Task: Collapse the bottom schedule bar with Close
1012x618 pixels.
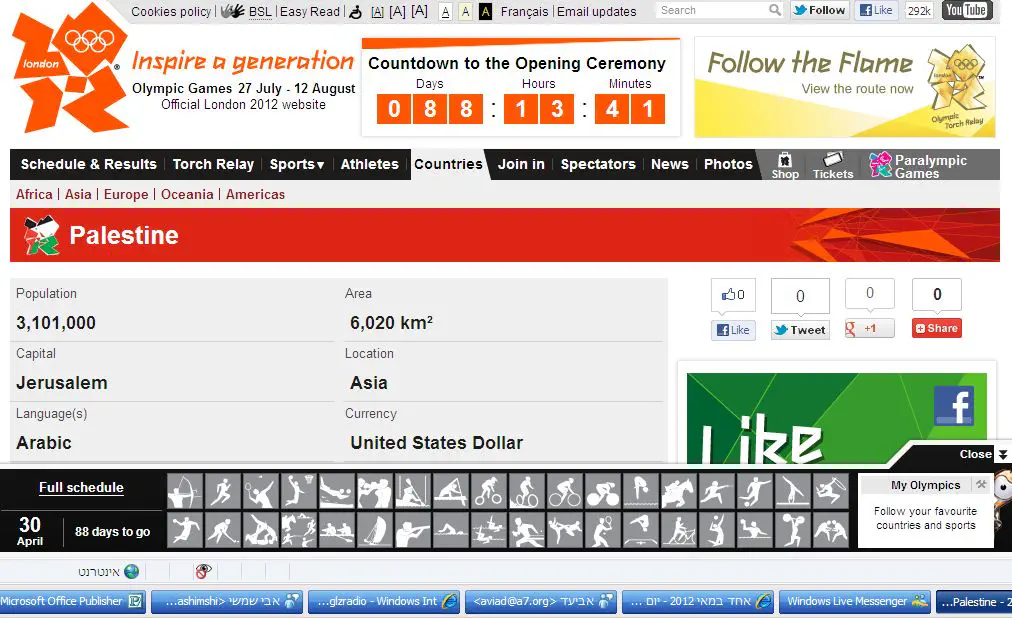Action: [981, 454]
